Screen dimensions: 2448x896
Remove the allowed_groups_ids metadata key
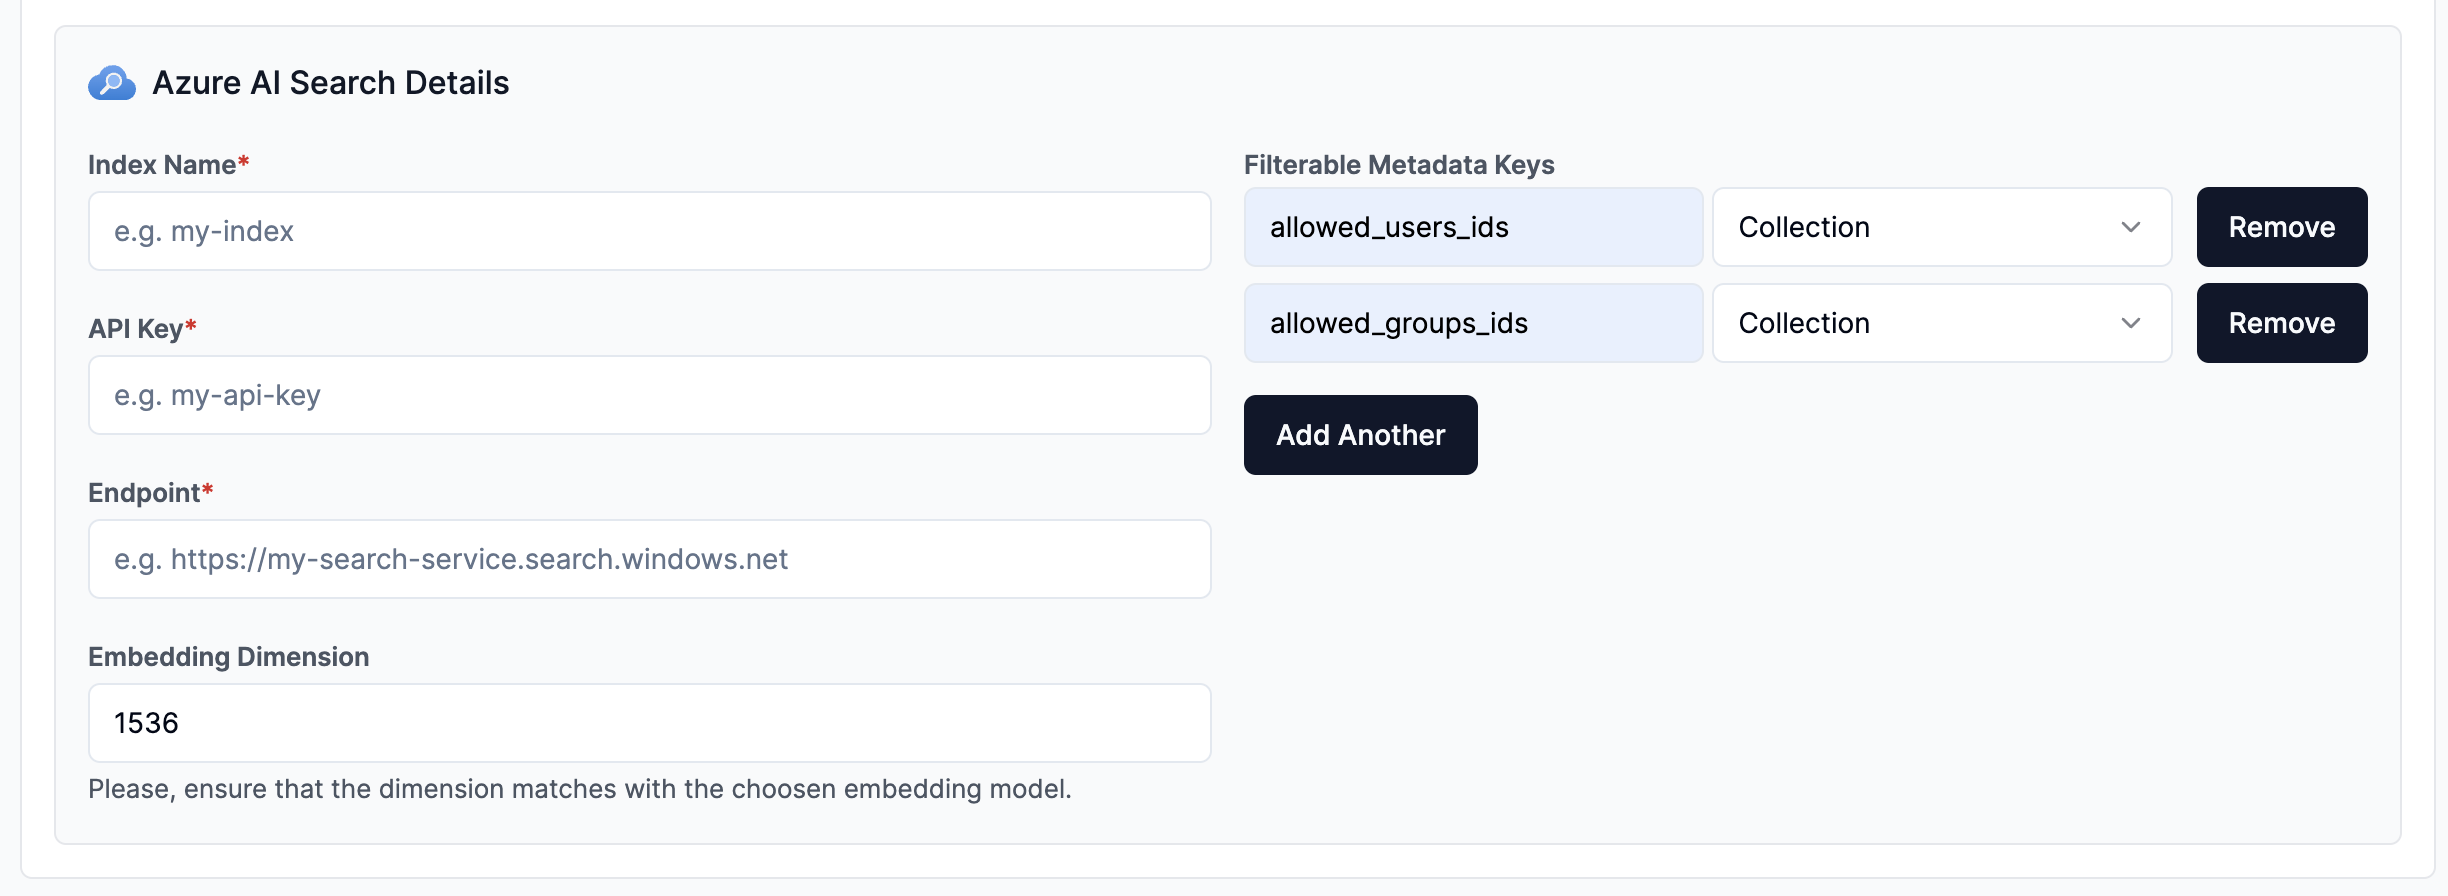pyautogui.click(x=2281, y=323)
